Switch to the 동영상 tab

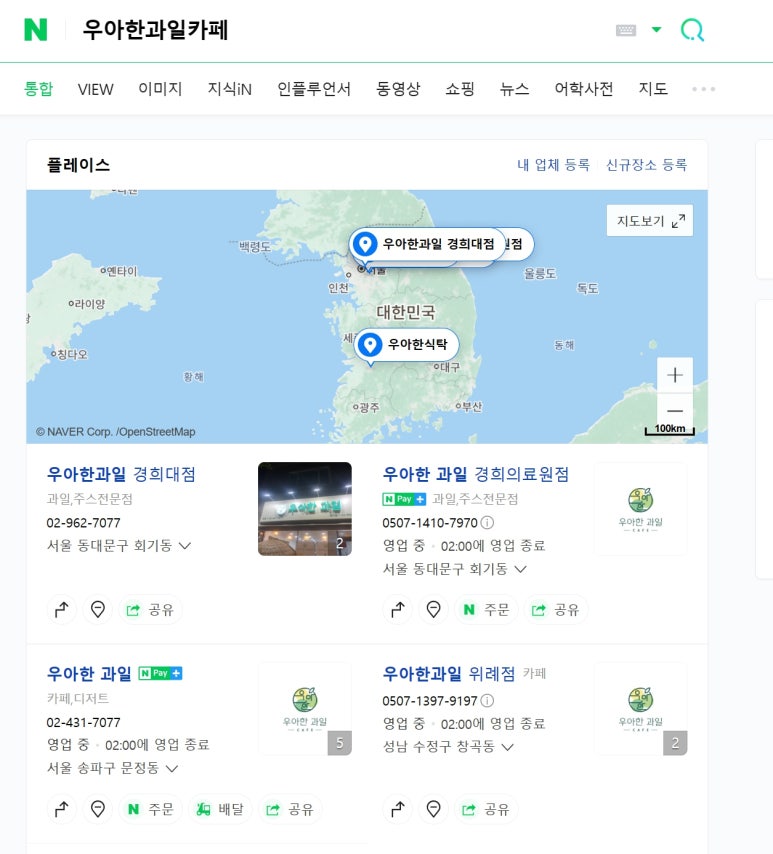pos(398,89)
